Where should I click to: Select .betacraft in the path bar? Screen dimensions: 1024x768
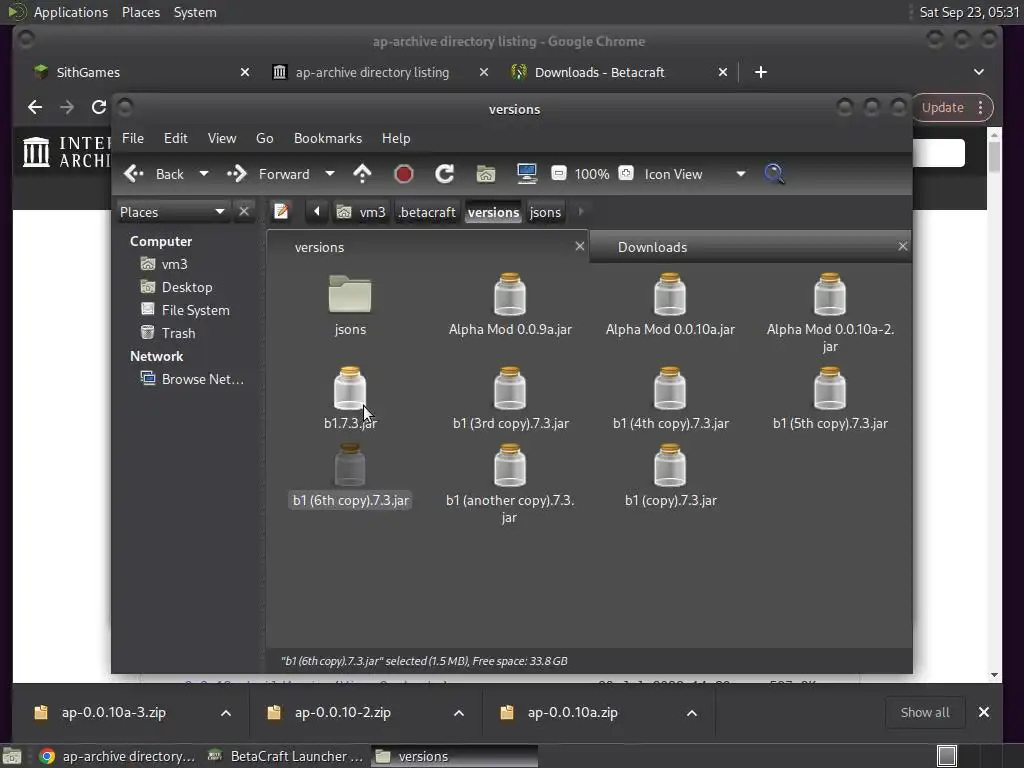point(427,212)
